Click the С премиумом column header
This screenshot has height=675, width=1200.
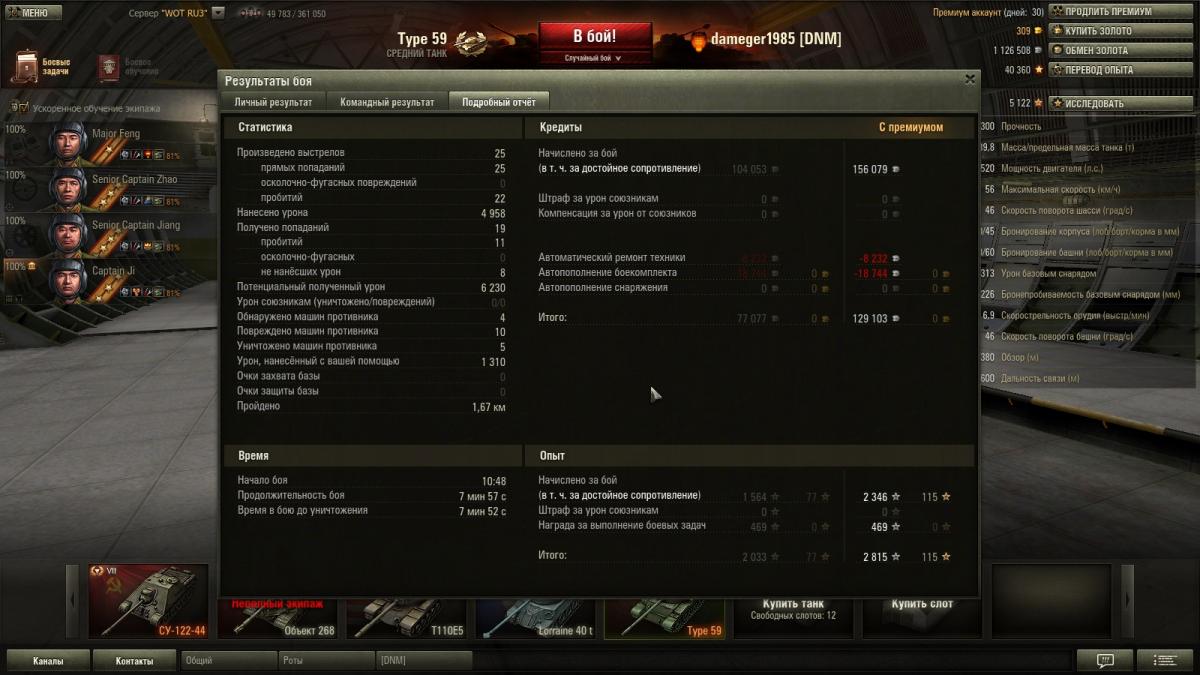[910, 127]
